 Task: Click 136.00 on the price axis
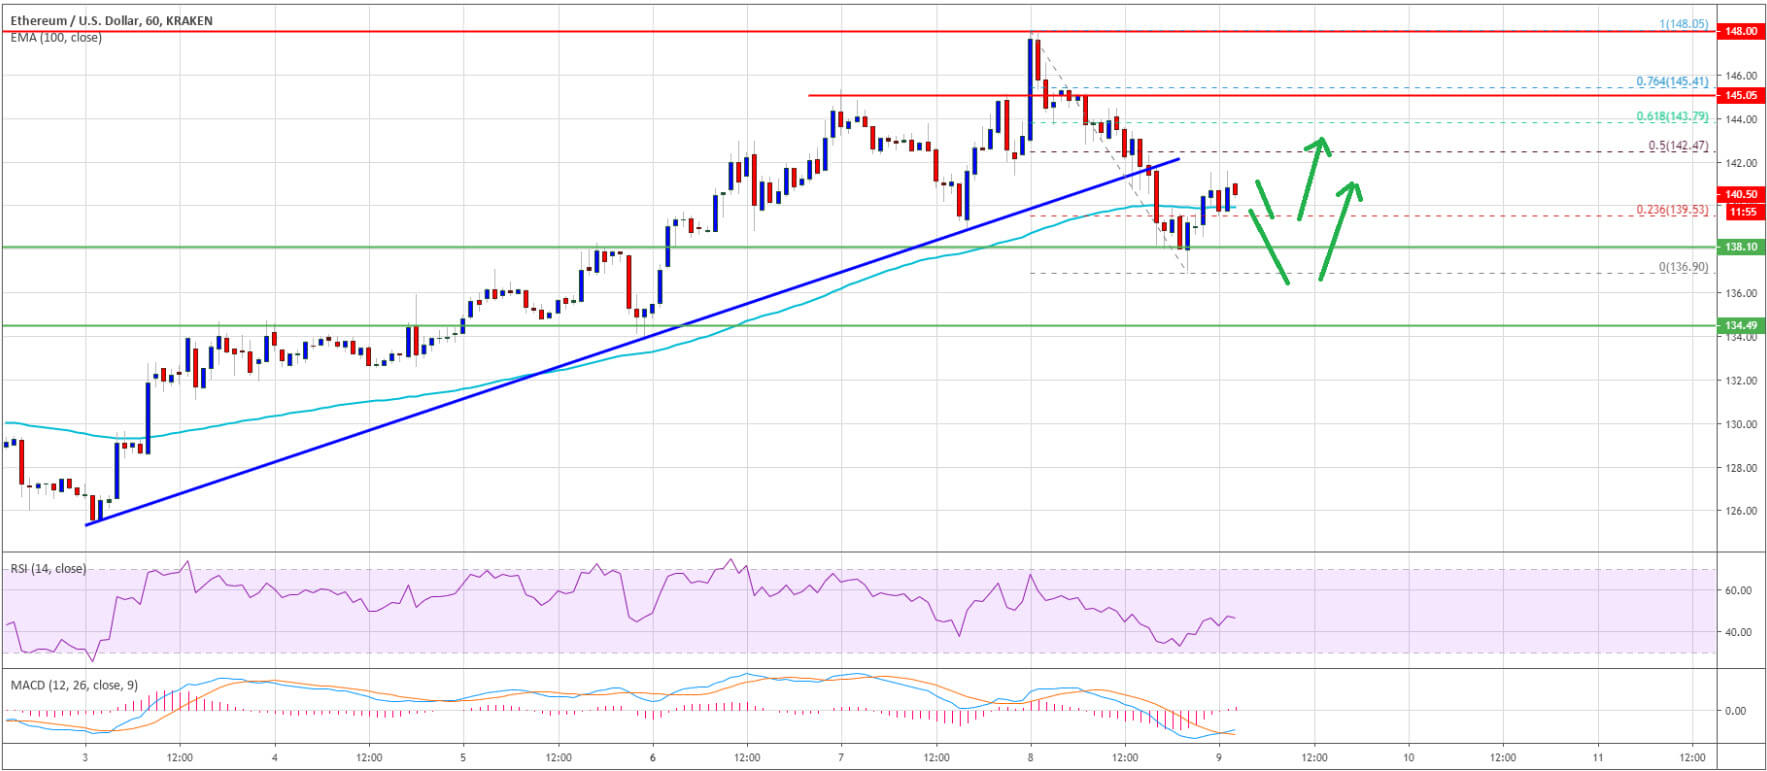[x=1741, y=294]
